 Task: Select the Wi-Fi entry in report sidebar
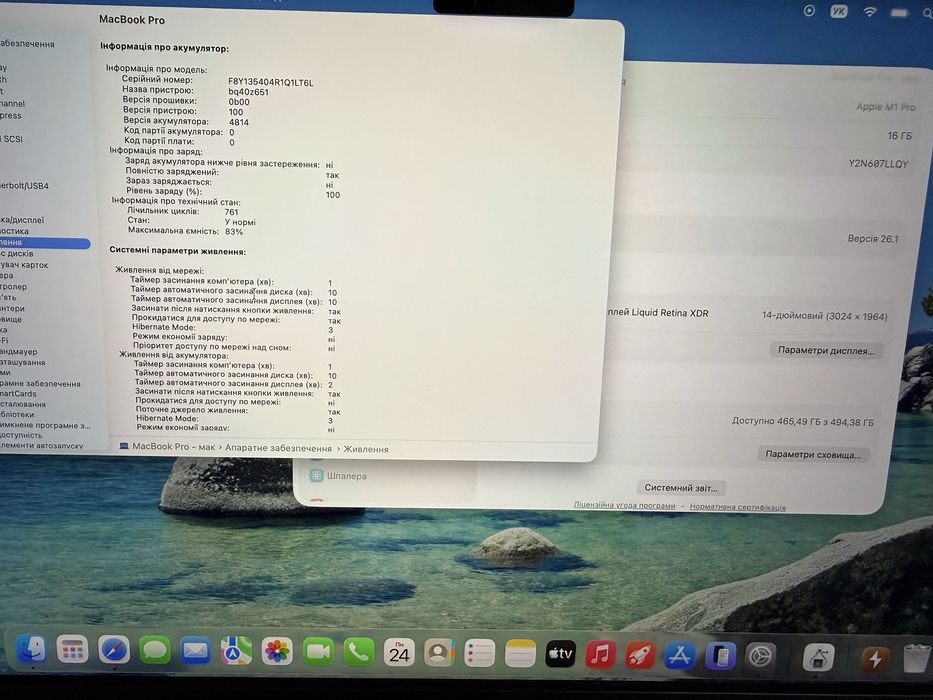click(4, 340)
